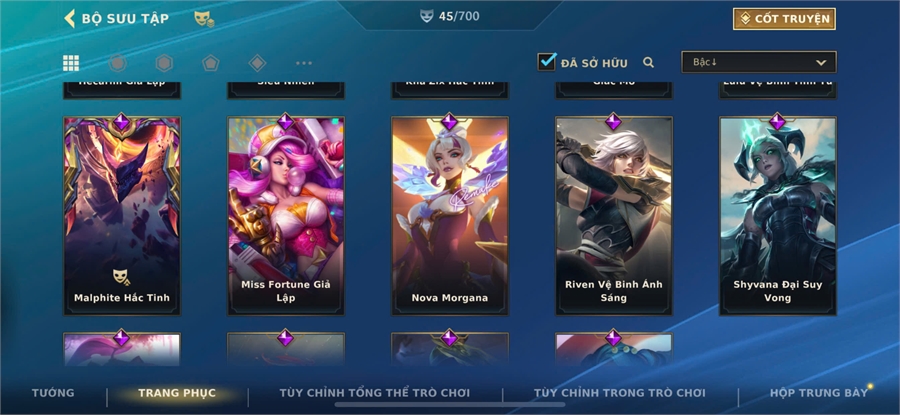Click the 45/700 skin count indicator

(x=450, y=16)
